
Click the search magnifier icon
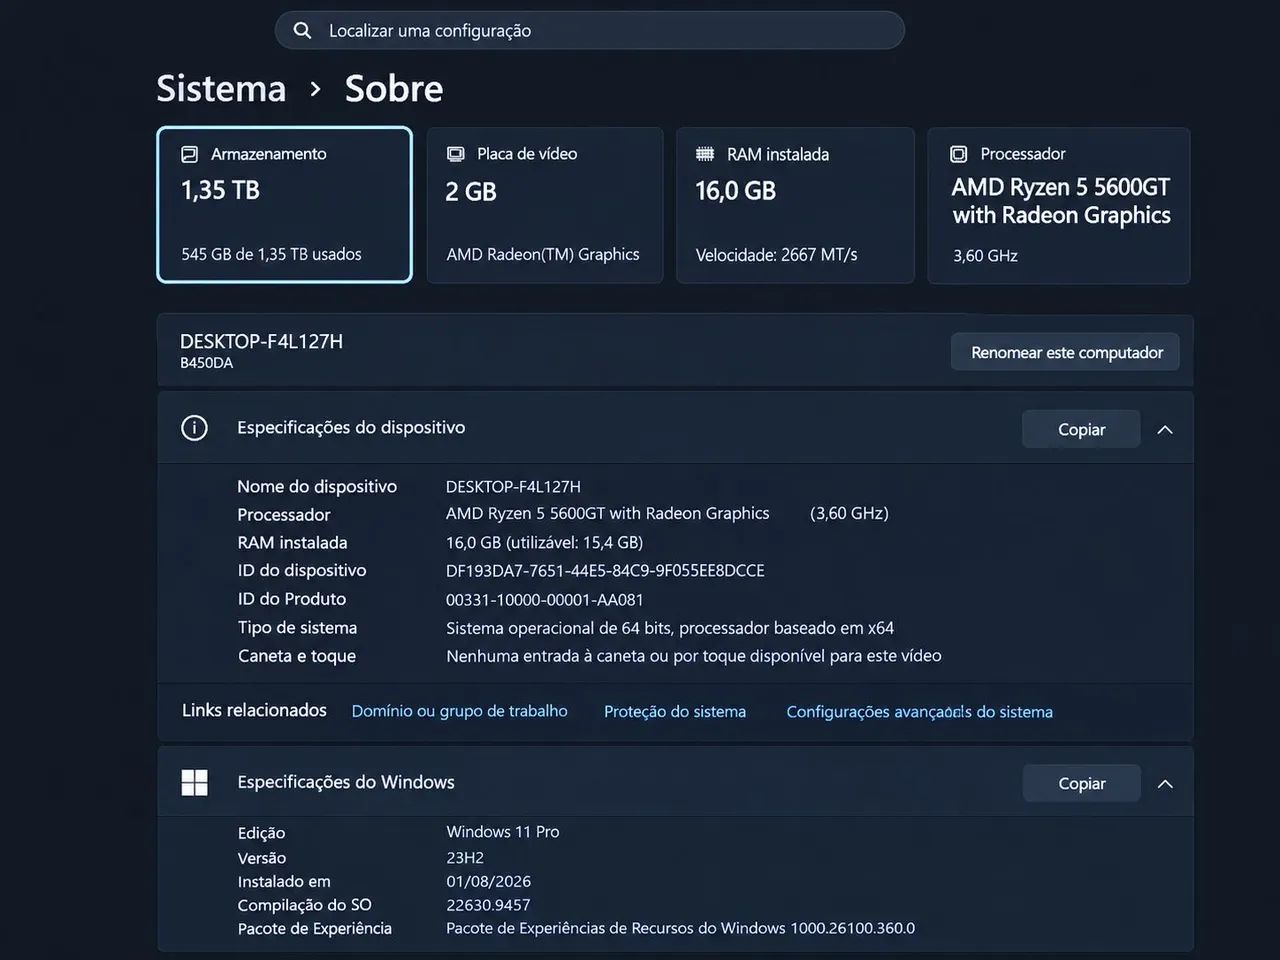pyautogui.click(x=302, y=31)
